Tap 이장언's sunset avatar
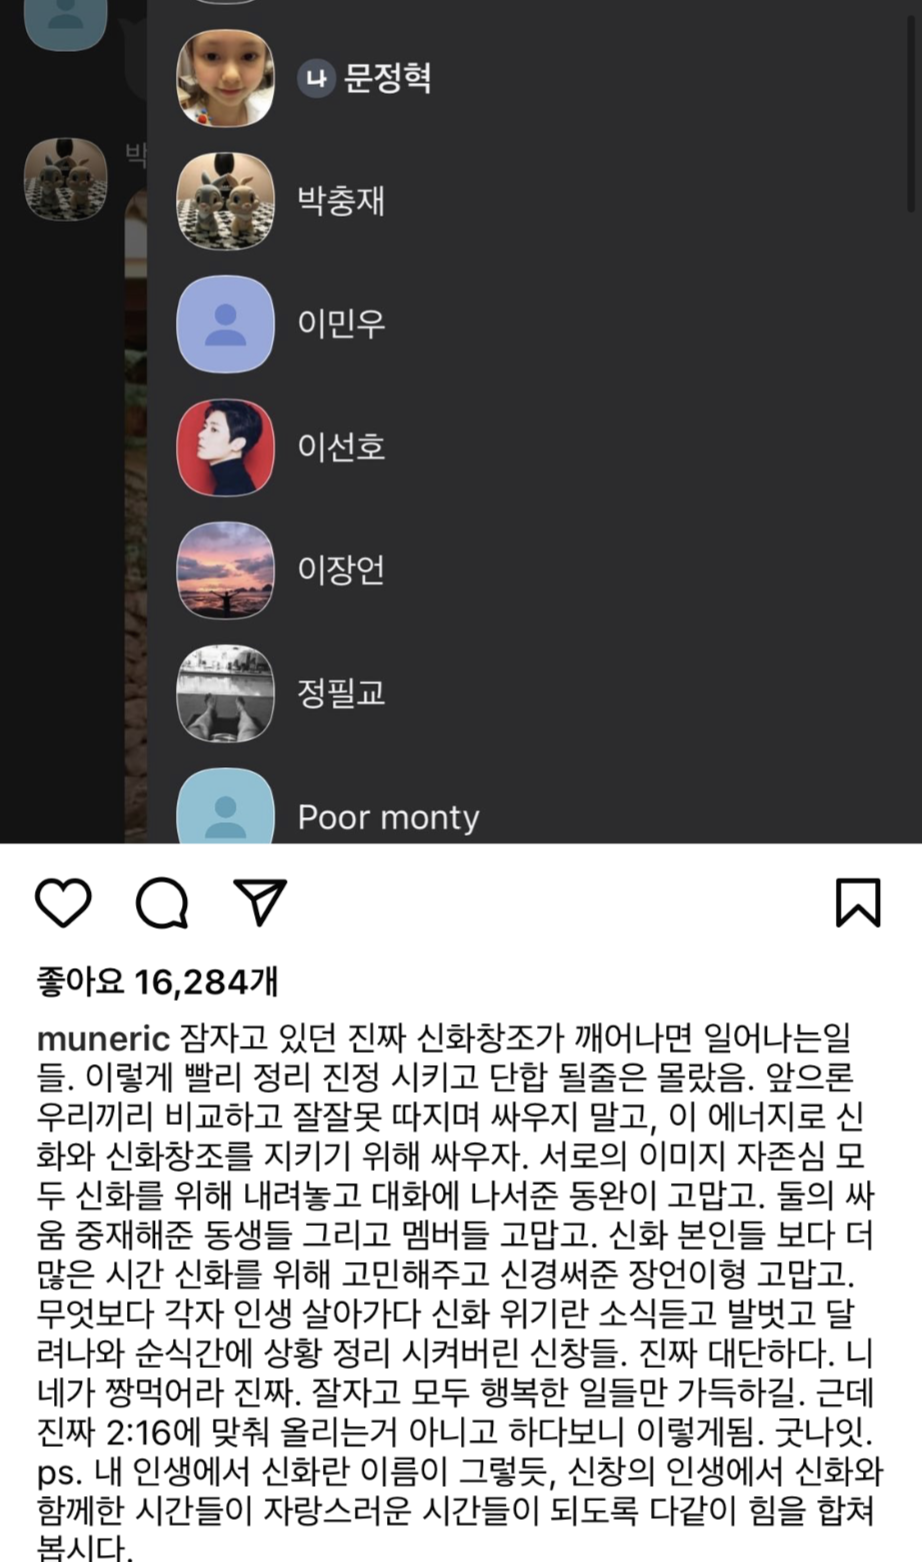 click(x=225, y=570)
